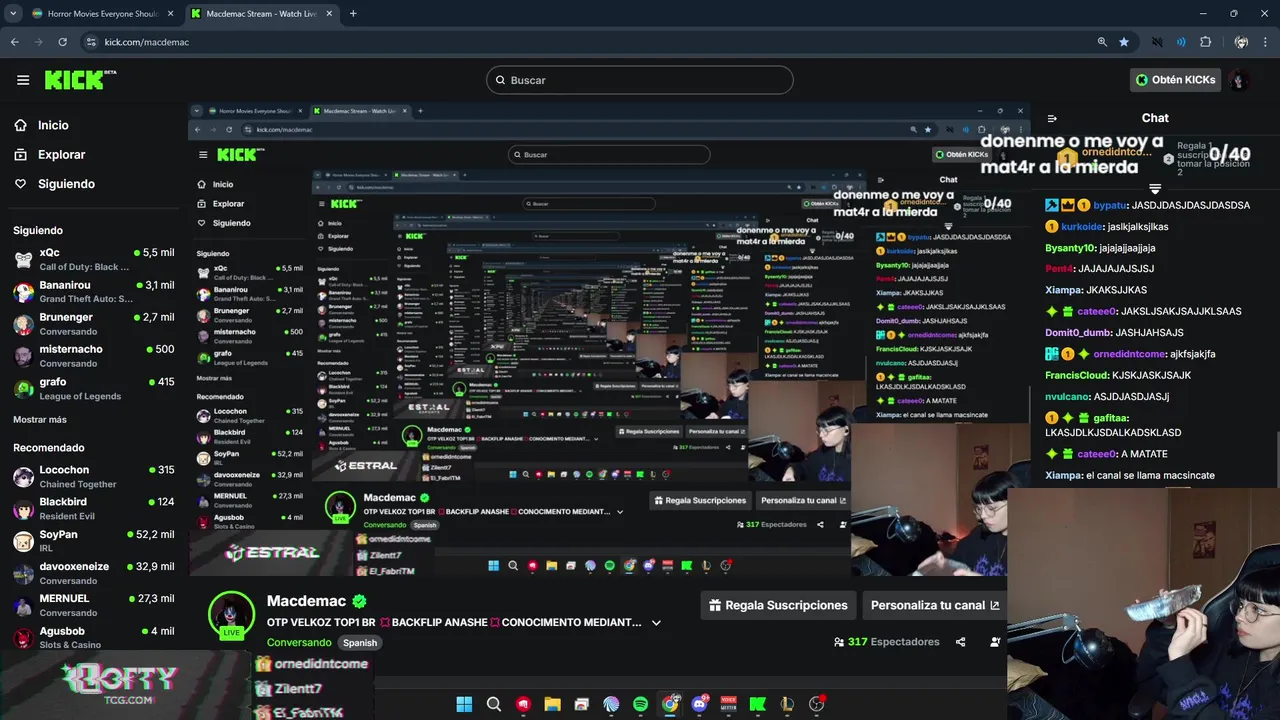Open the Kick profile avatar menu
The width and height of the screenshot is (1280, 720).
coord(1239,80)
